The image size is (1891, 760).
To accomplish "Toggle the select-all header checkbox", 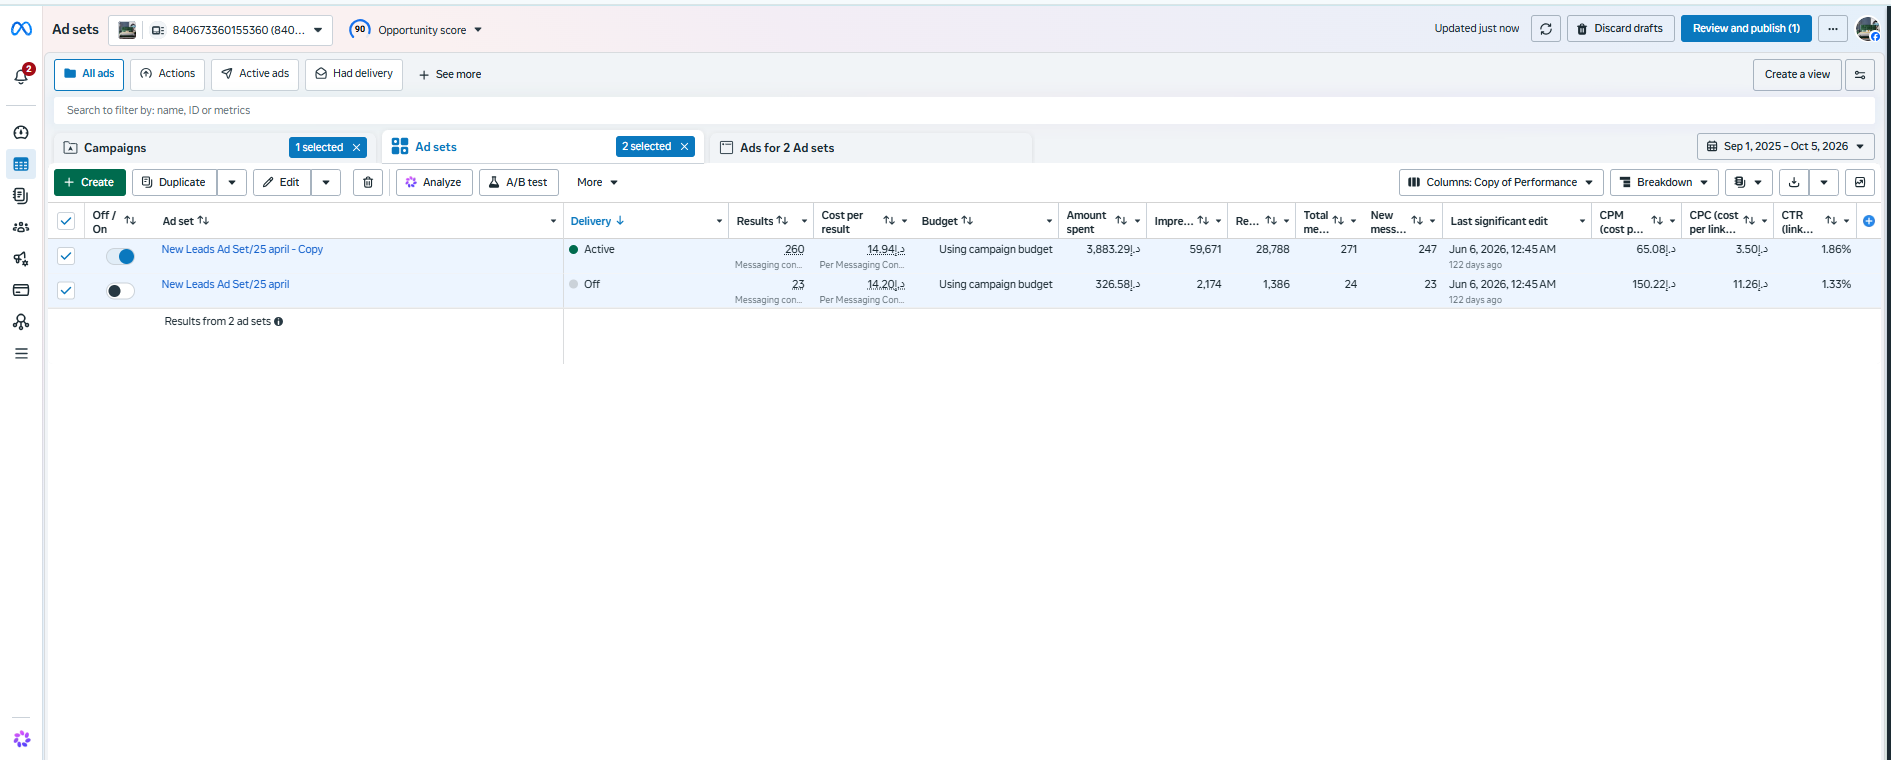I will [66, 221].
